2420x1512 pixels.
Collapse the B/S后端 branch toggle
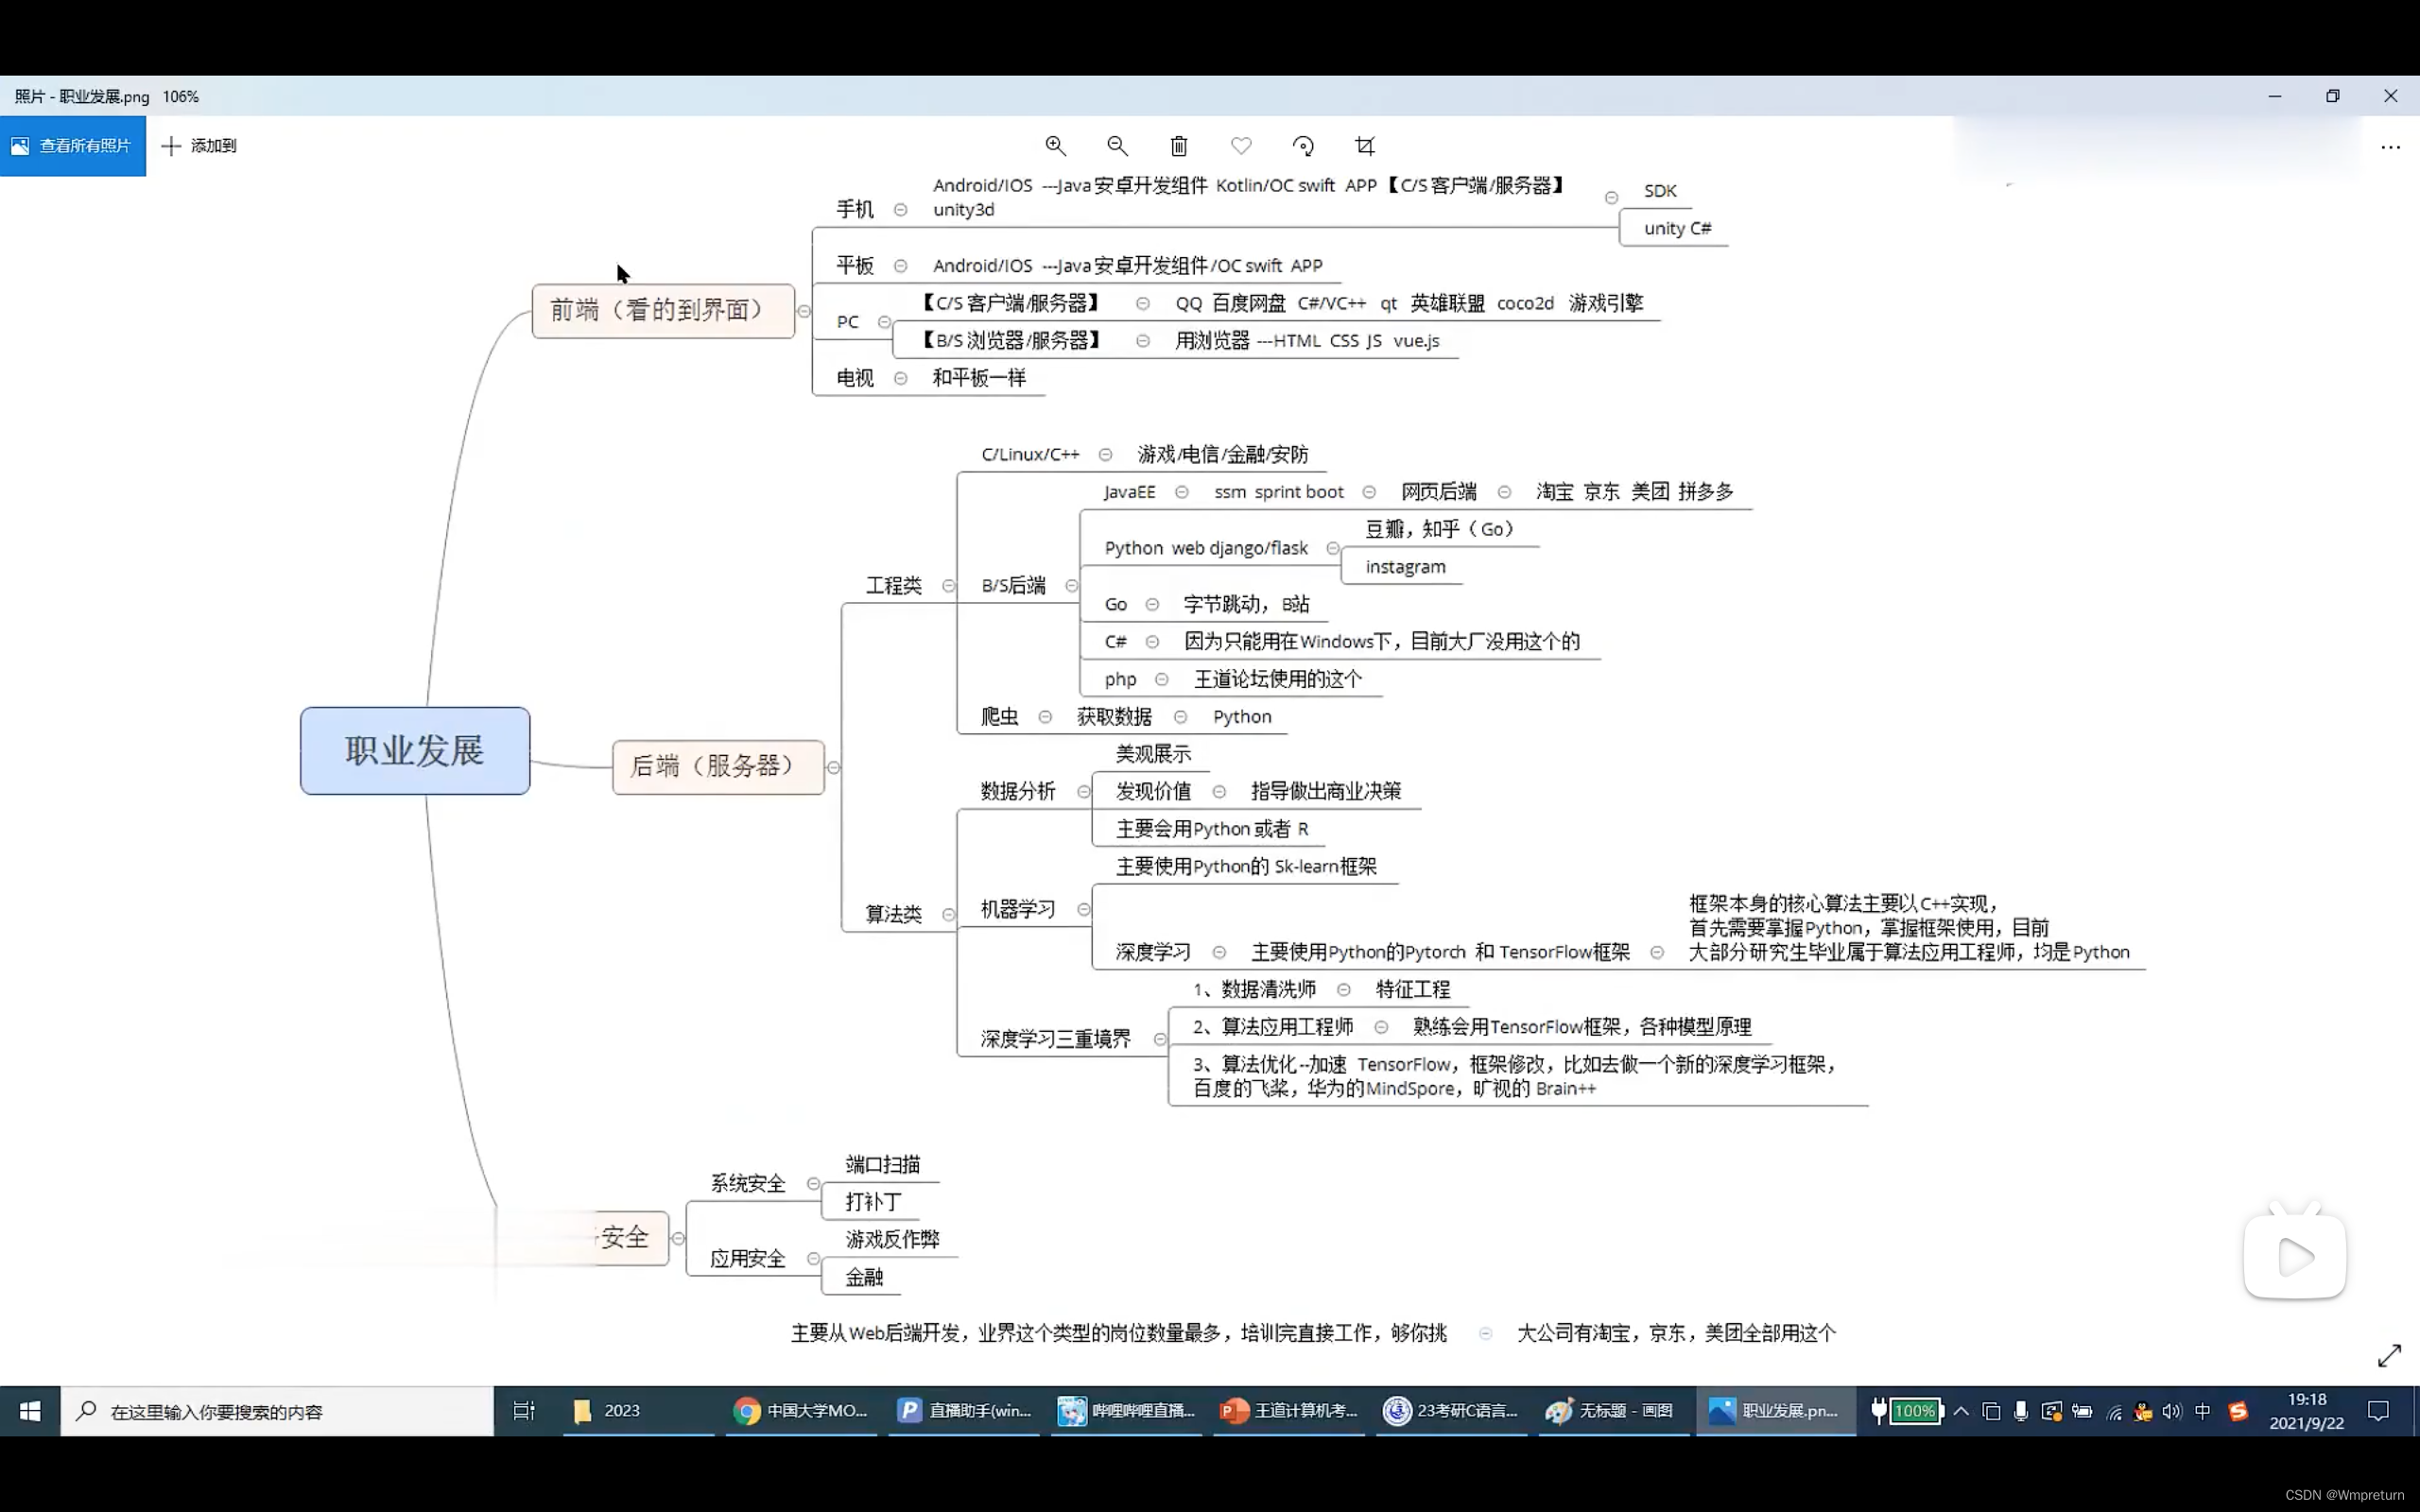coord(1071,586)
